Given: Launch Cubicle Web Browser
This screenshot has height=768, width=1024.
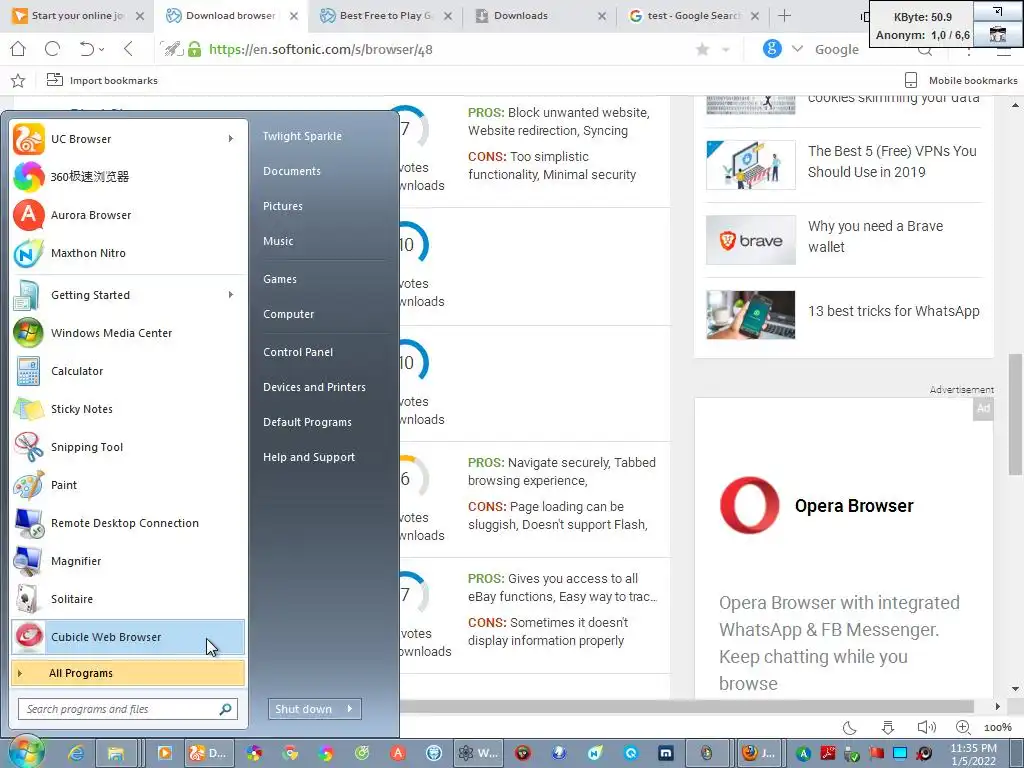Looking at the screenshot, I should pos(128,637).
